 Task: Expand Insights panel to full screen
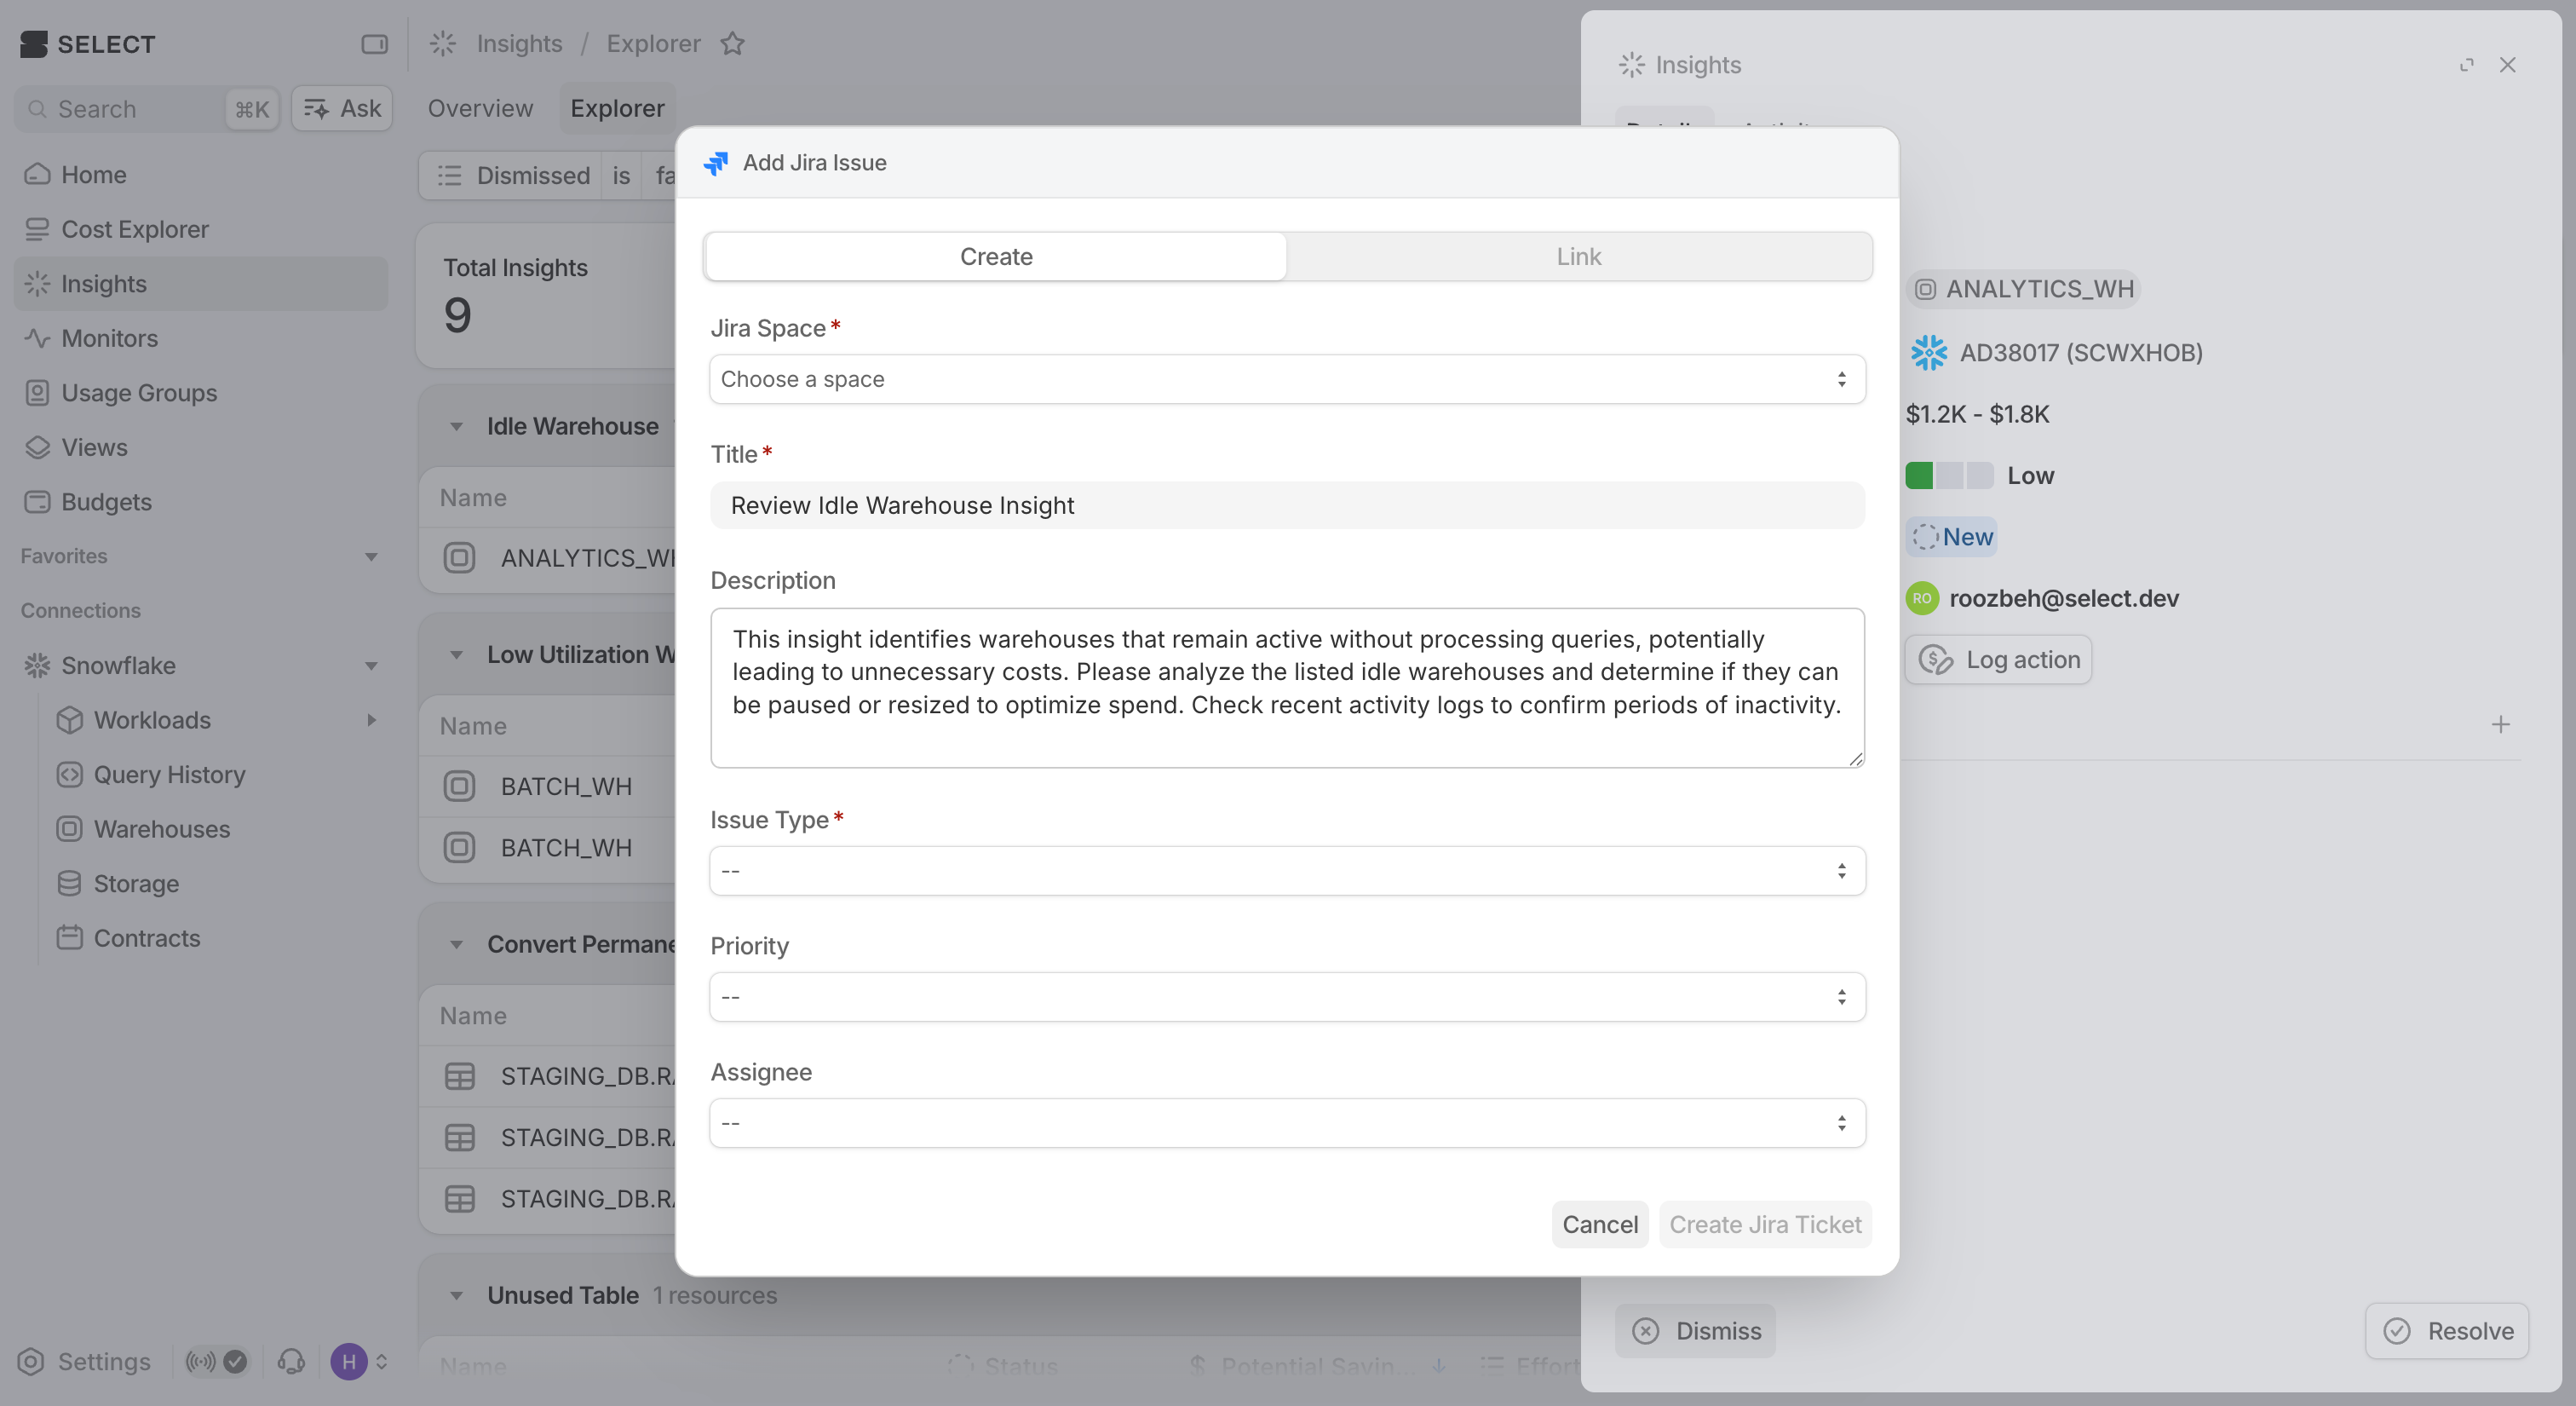click(x=2466, y=65)
